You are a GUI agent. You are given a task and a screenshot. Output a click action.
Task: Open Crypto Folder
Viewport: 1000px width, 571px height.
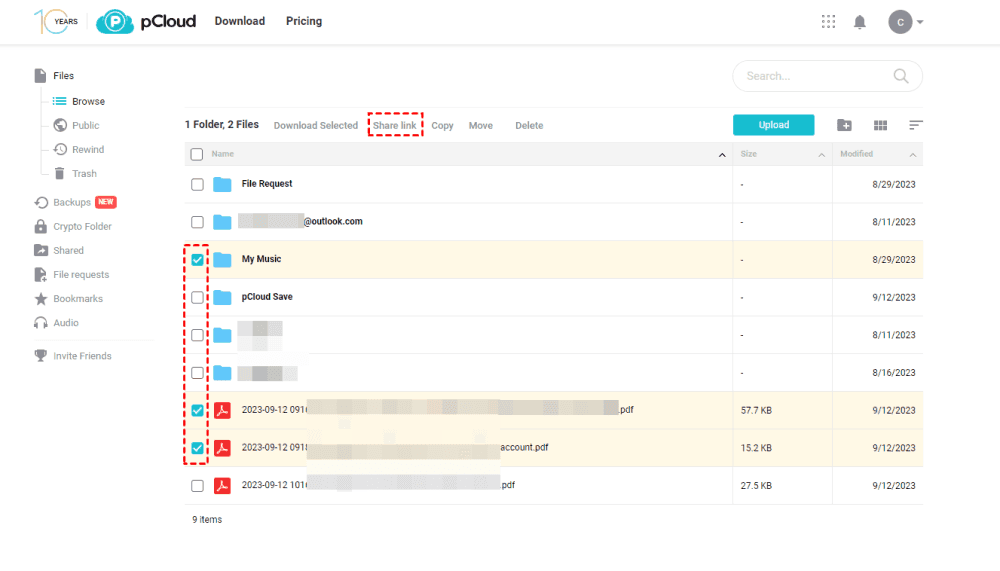[x=73, y=226]
